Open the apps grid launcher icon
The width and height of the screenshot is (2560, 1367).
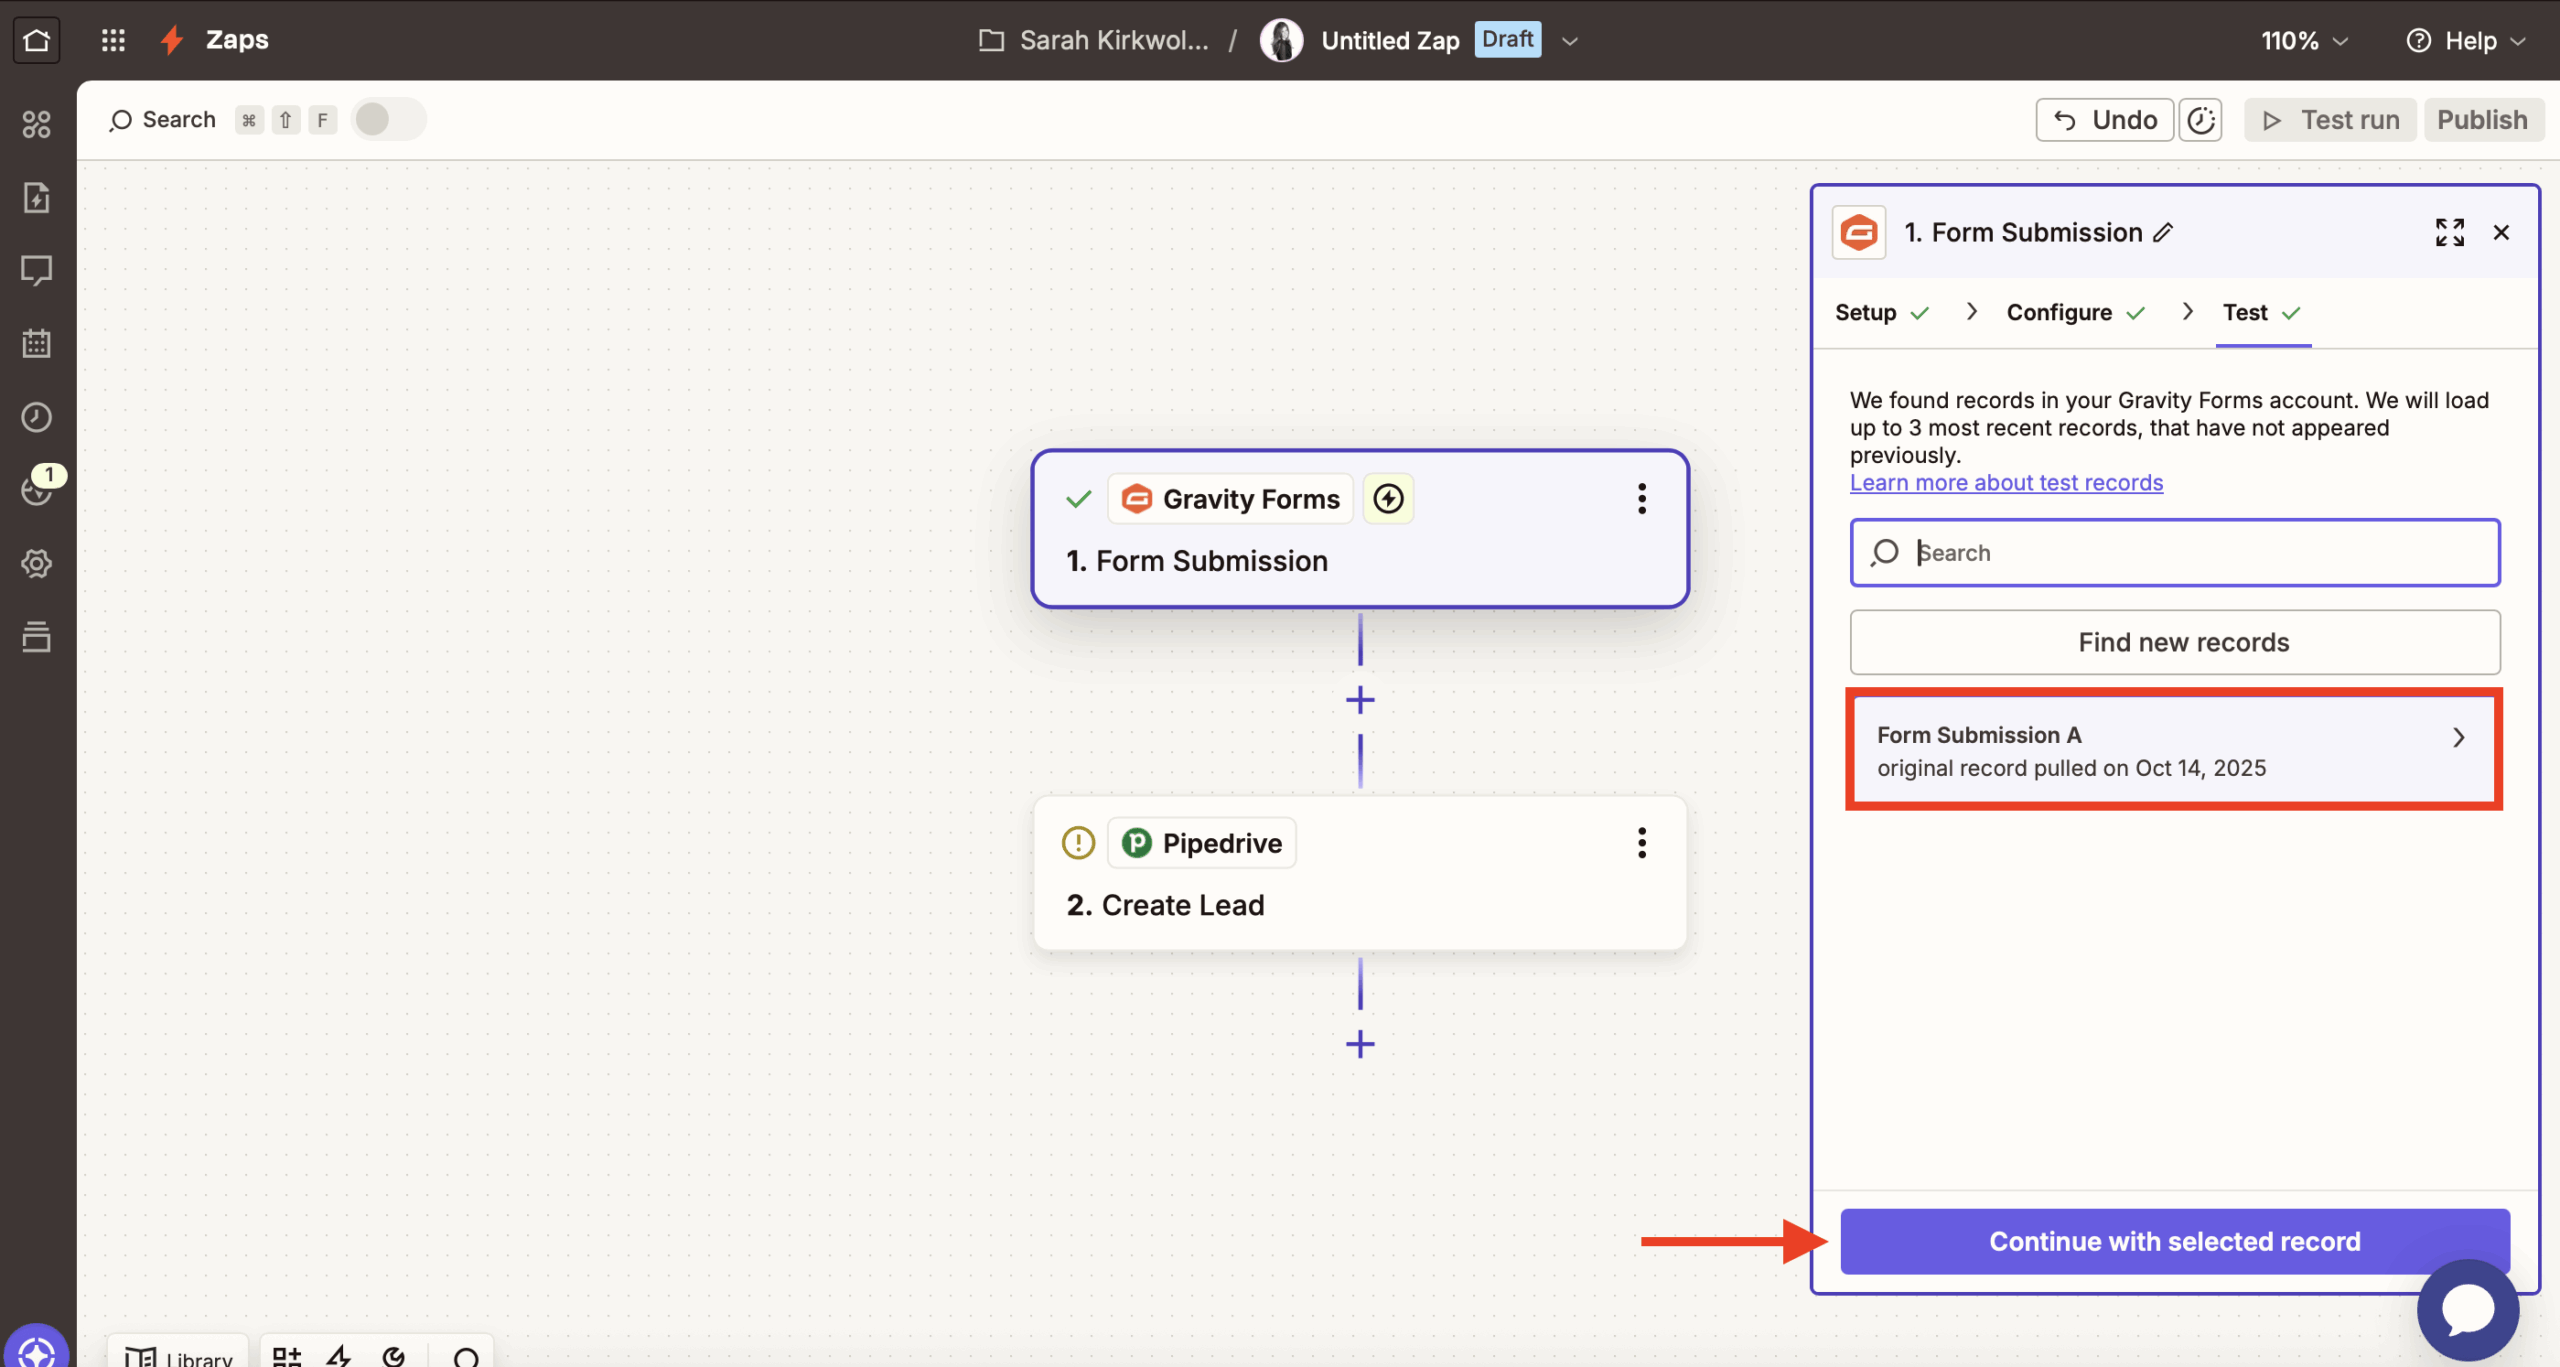pyautogui.click(x=113, y=40)
